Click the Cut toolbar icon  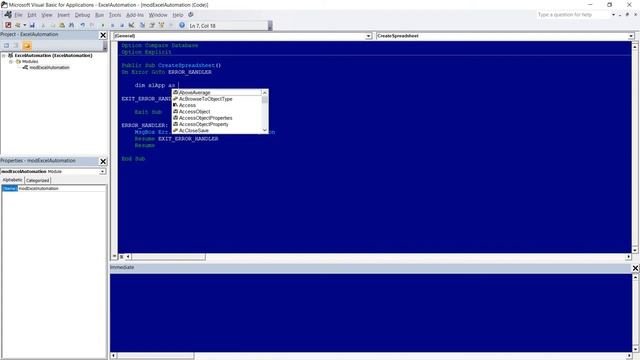[43, 25]
